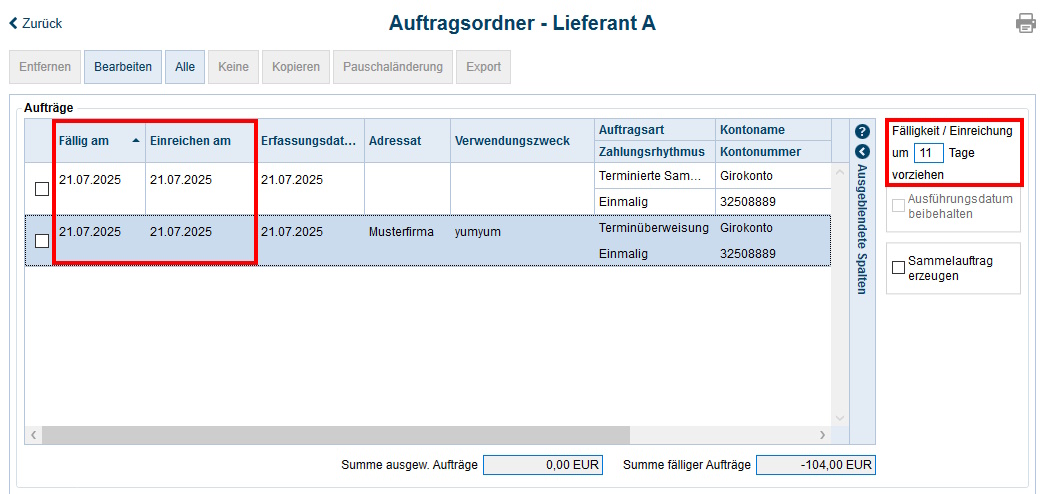Expand the Ausgeblendete Spalten side panel
The width and height of the screenshot is (1041, 494).
(x=862, y=230)
